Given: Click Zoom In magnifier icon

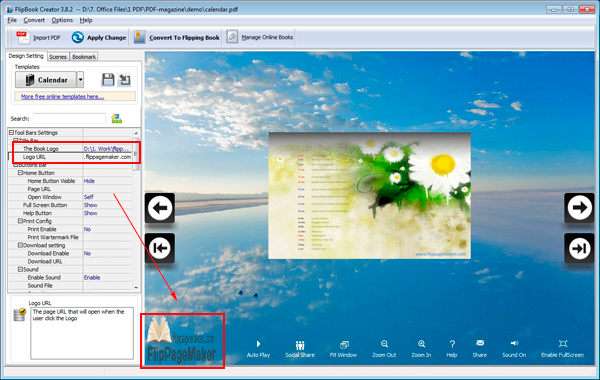Looking at the screenshot, I should (x=421, y=344).
